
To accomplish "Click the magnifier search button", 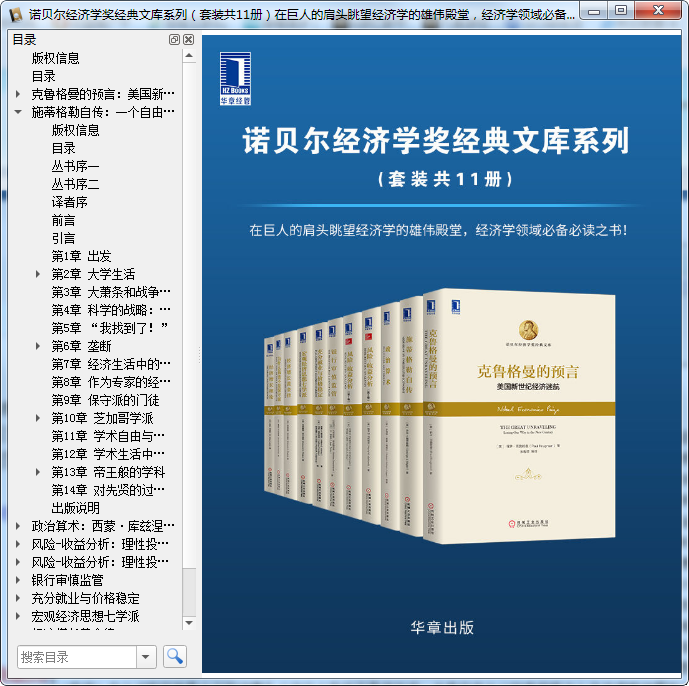I will click(174, 657).
